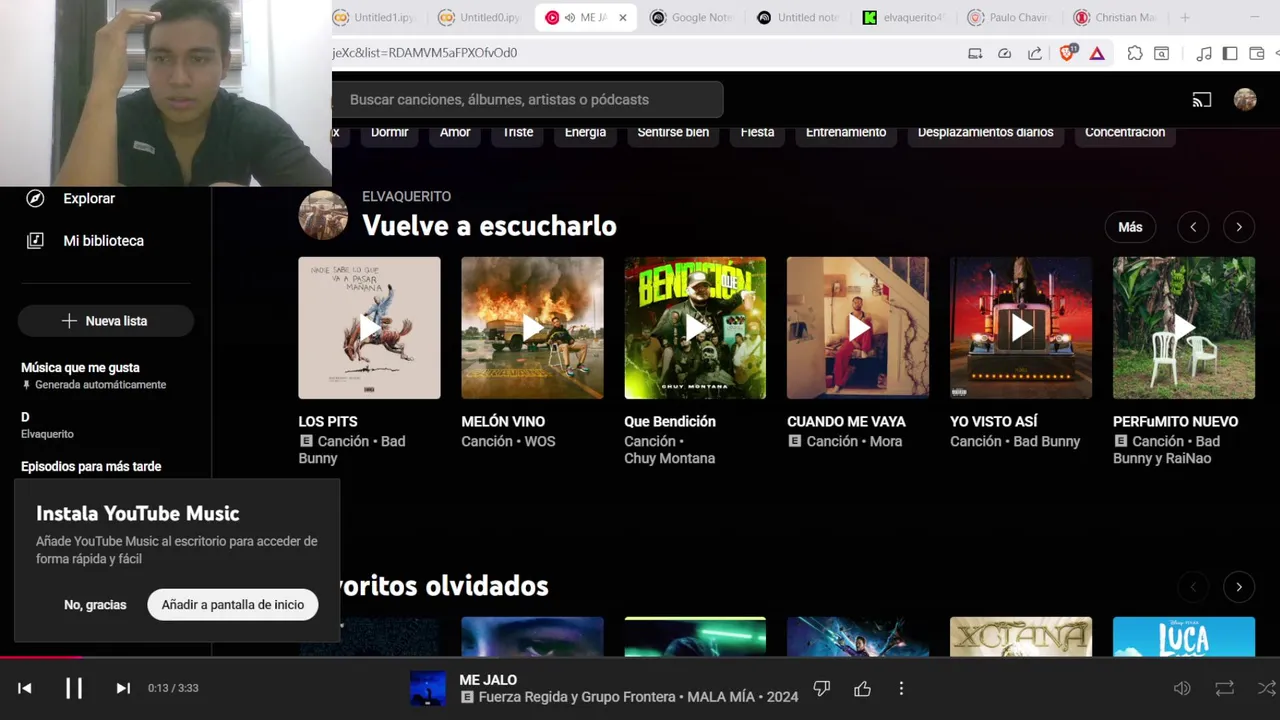The height and width of the screenshot is (720, 1280).
Task: Skip to the previous track
Action: [25, 688]
